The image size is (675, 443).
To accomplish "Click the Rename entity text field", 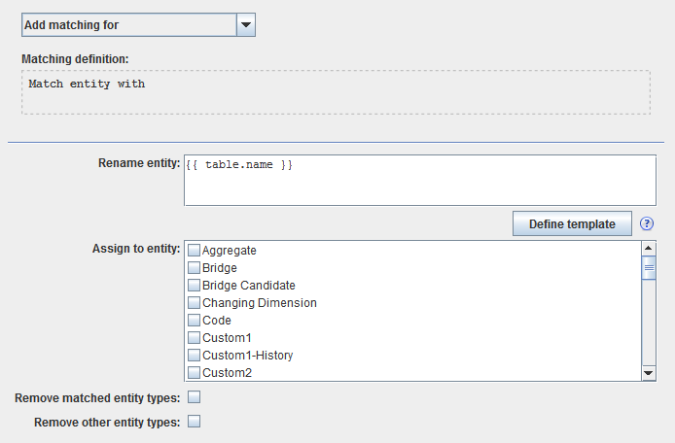I will pyautogui.click(x=420, y=180).
